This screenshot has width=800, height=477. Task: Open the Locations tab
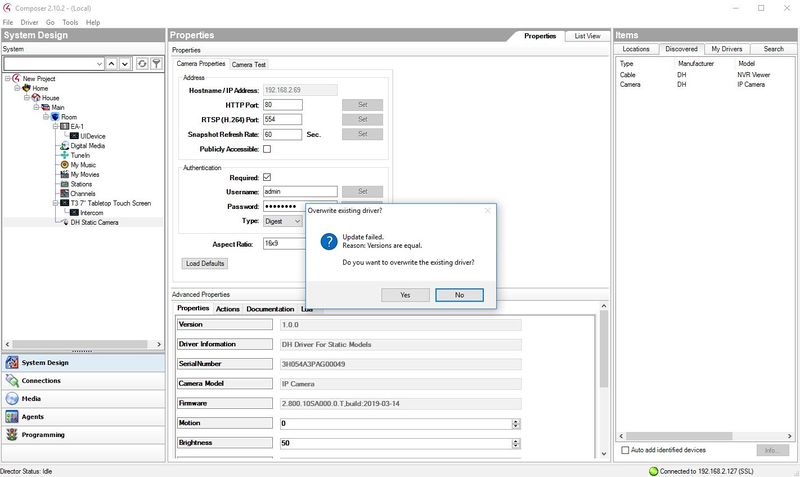636,49
